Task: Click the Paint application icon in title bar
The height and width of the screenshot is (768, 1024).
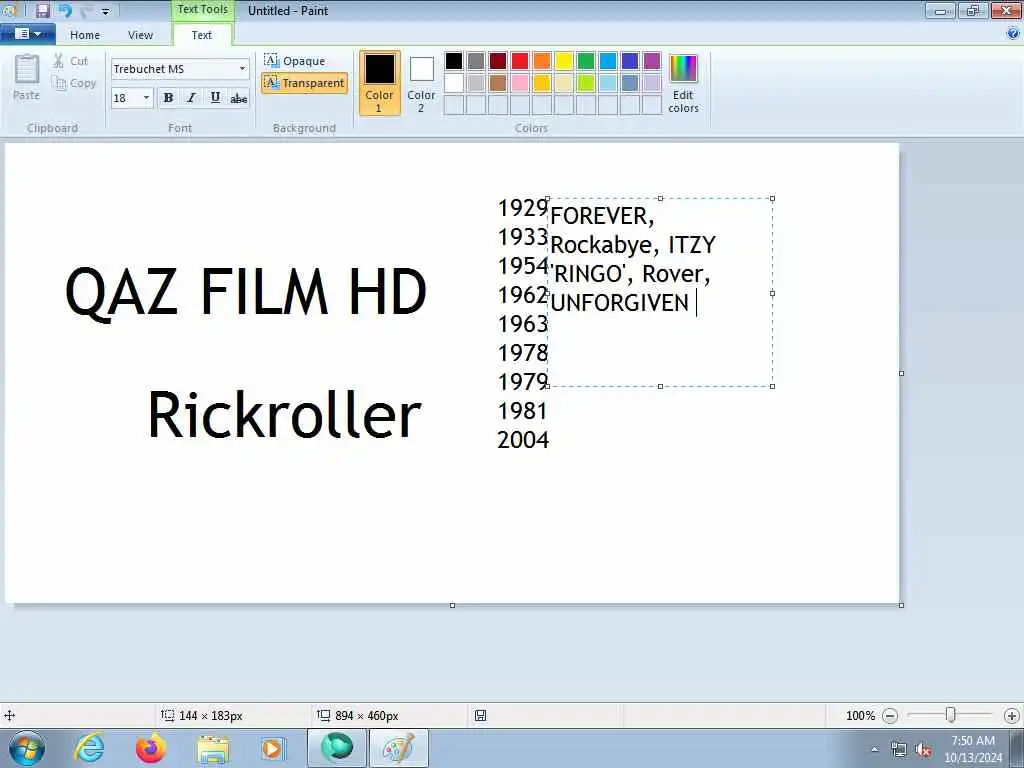Action: [9, 9]
